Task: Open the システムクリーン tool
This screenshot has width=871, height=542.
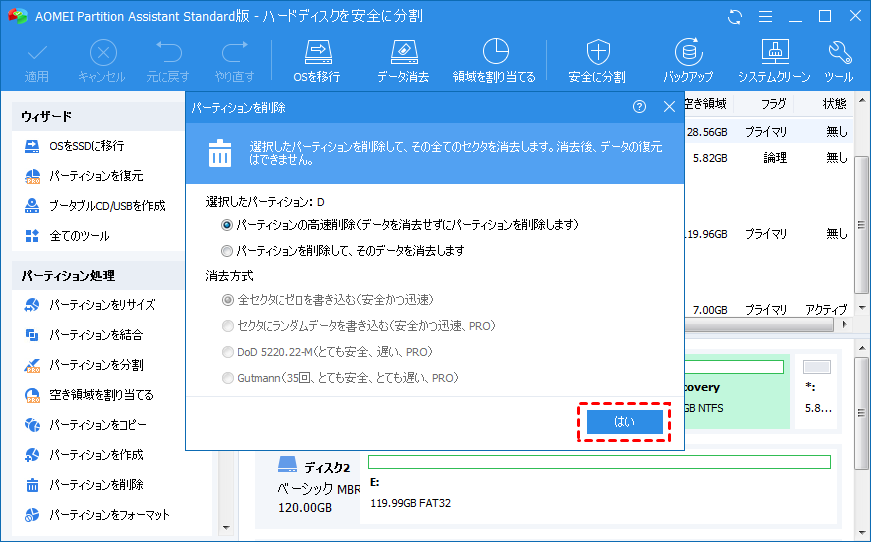Action: 774,62
